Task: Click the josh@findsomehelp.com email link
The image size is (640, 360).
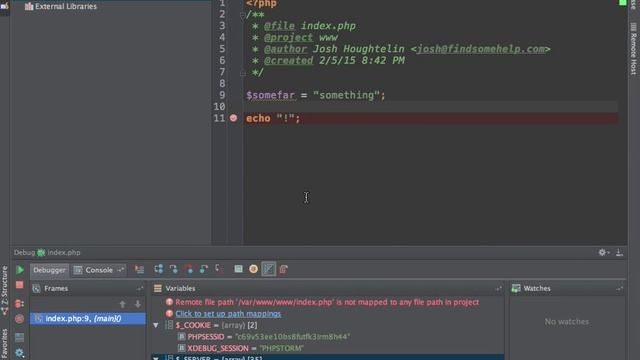Action: 481,49
